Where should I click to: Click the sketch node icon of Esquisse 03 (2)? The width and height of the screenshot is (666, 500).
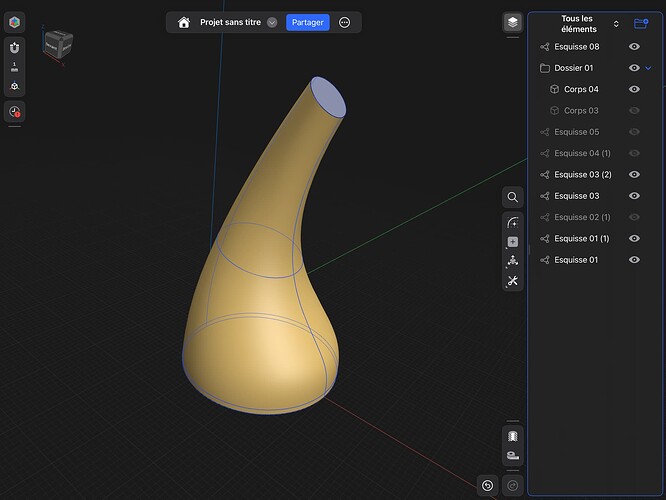[x=545, y=175]
